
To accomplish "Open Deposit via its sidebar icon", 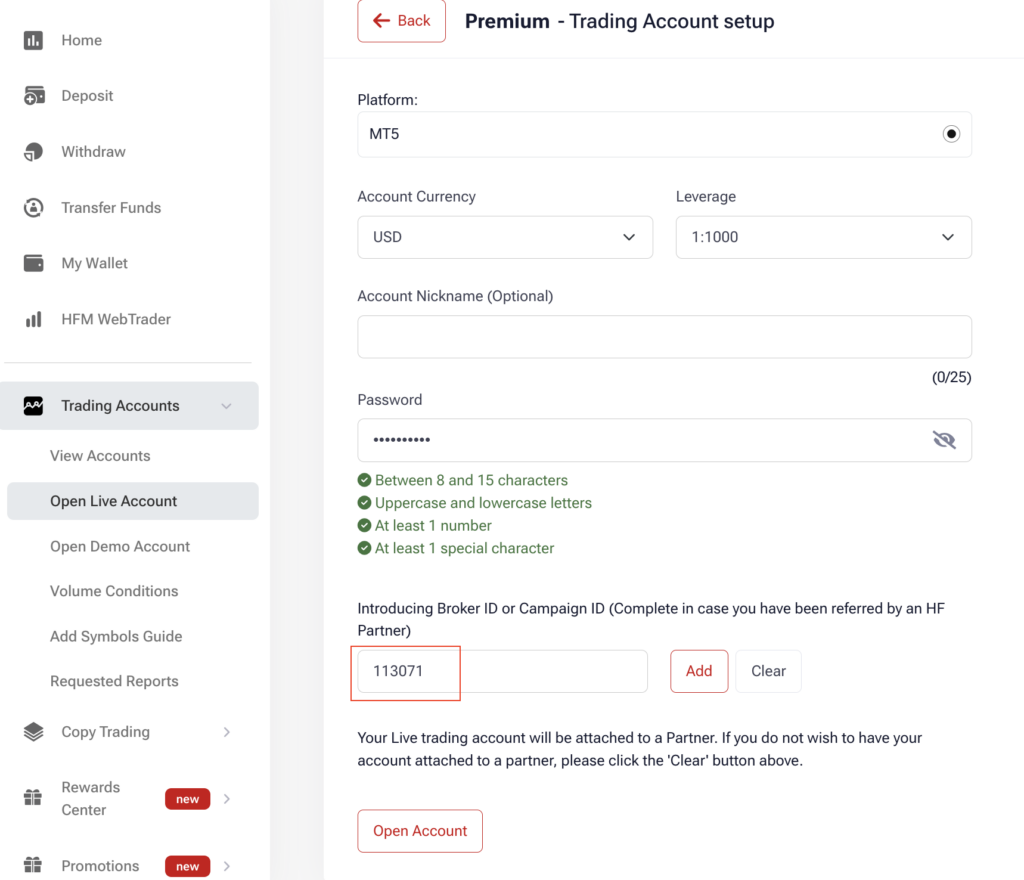I will pyautogui.click(x=34, y=96).
